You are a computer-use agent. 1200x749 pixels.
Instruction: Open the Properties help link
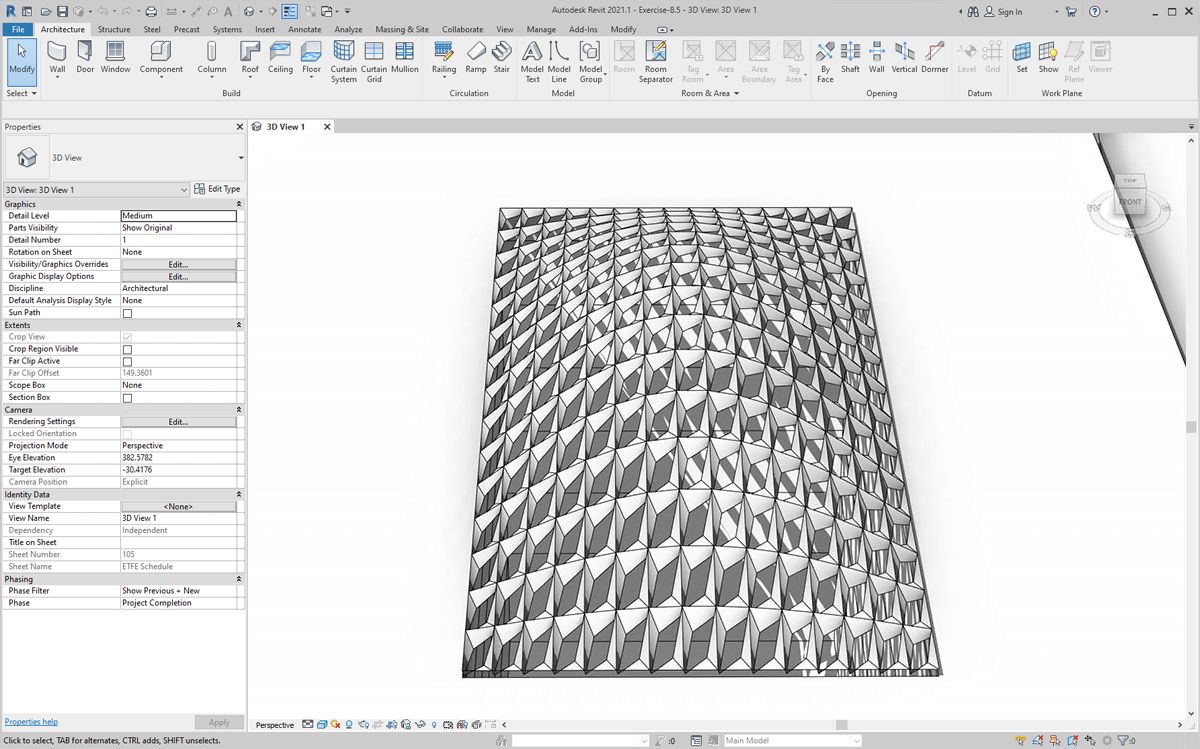pyautogui.click(x=31, y=721)
